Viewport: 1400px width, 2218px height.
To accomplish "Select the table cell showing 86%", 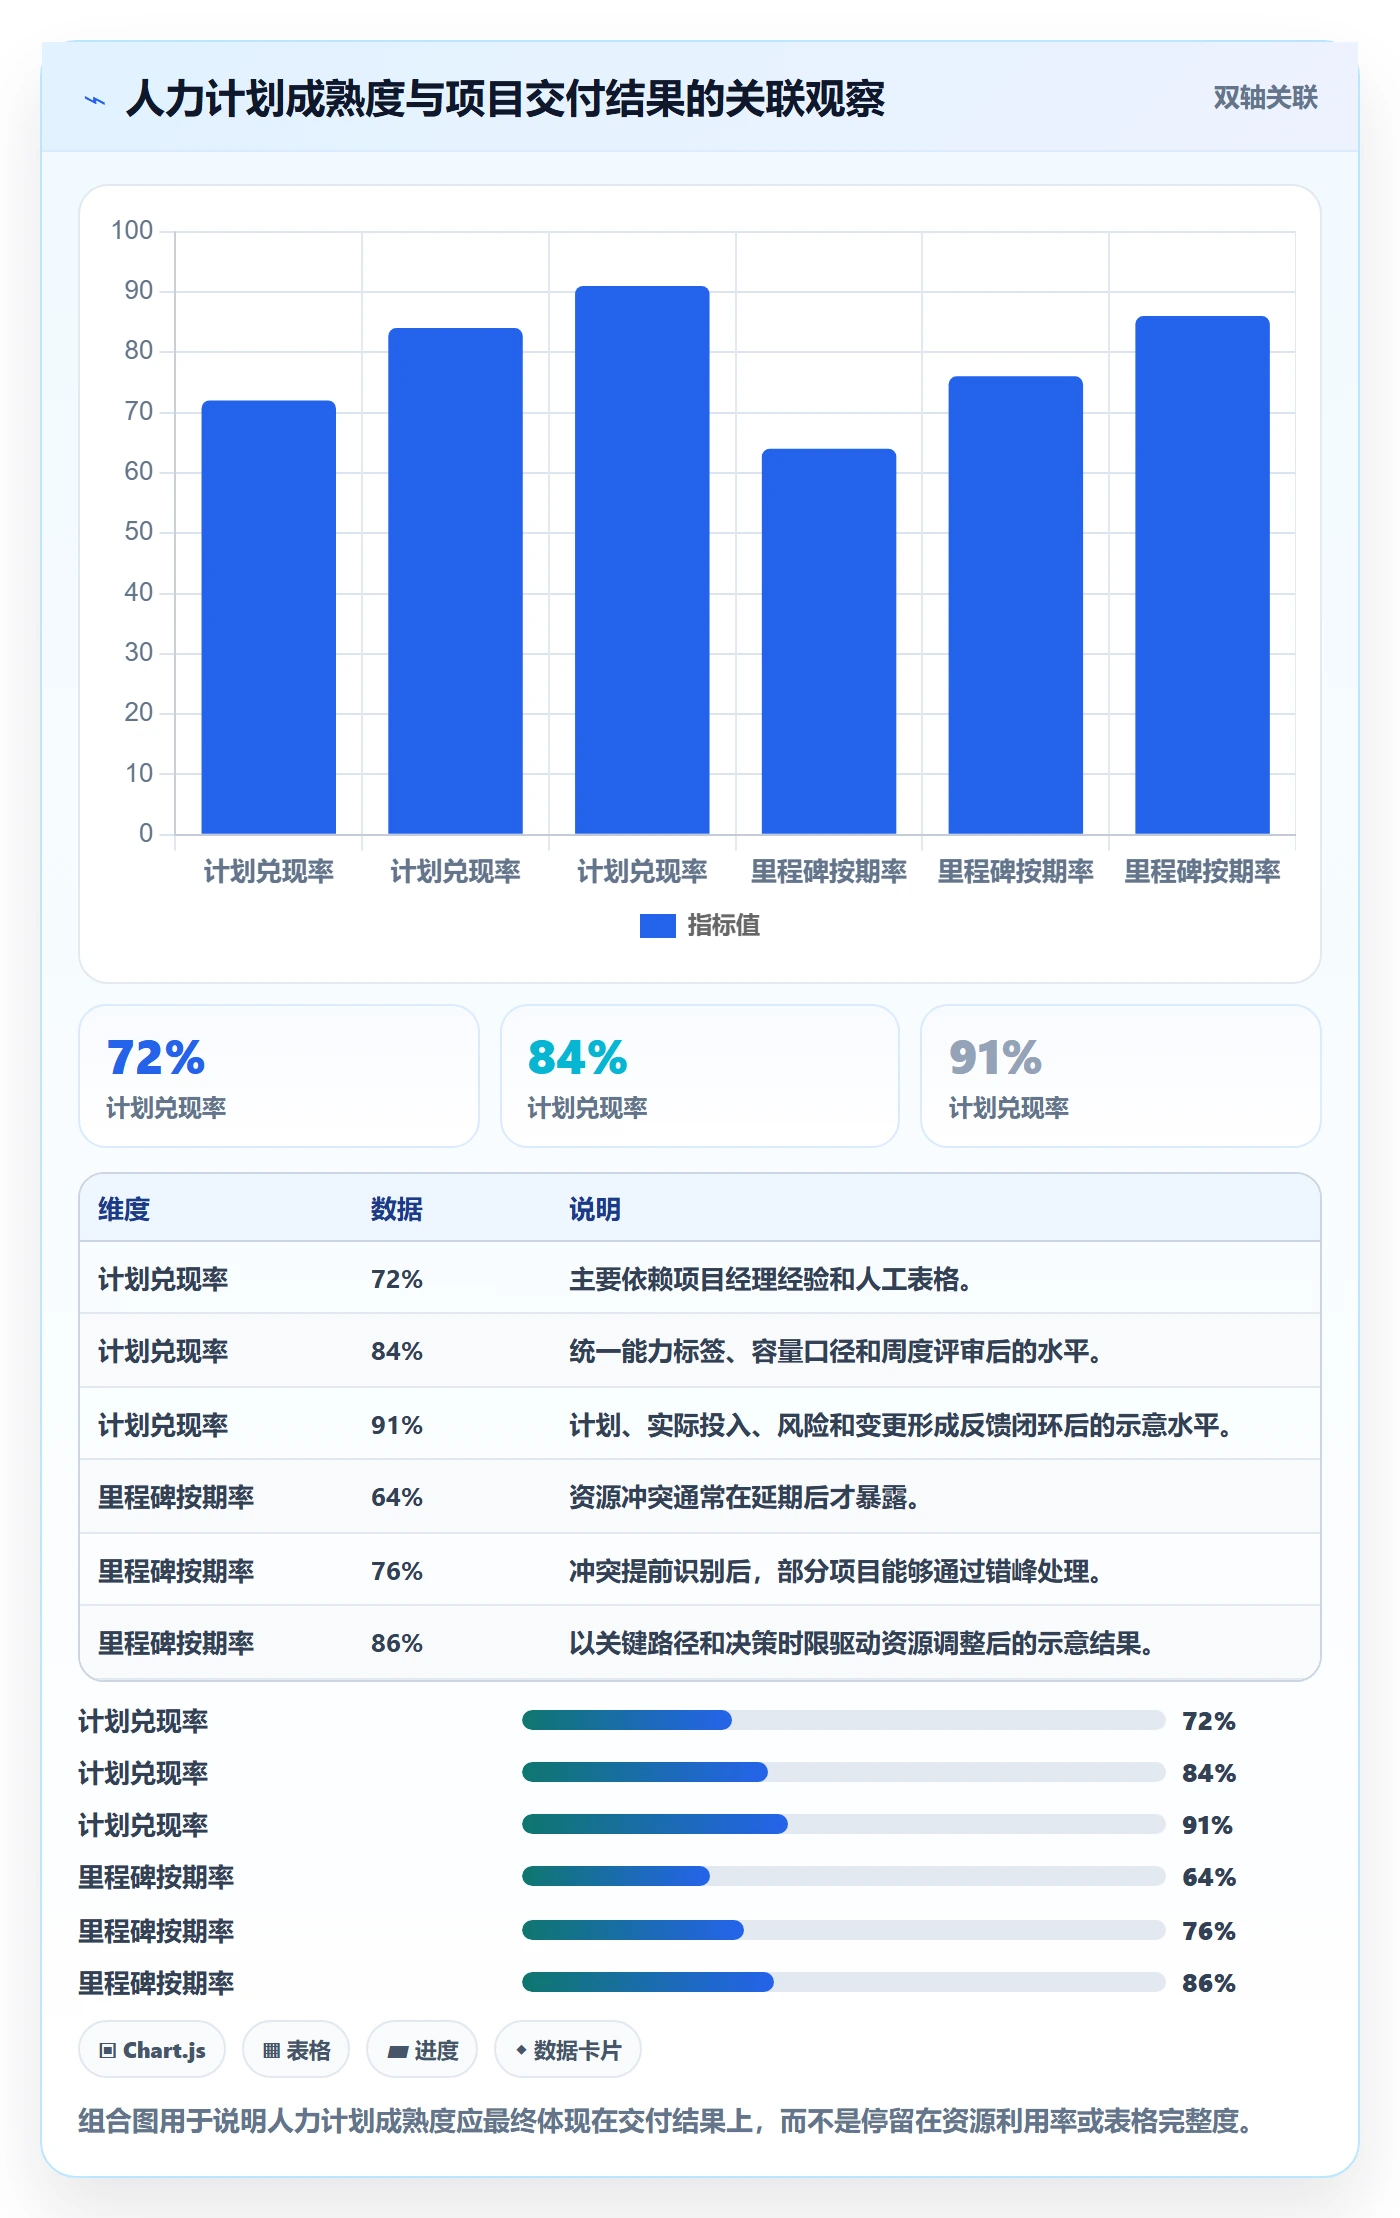I will coord(397,1643).
